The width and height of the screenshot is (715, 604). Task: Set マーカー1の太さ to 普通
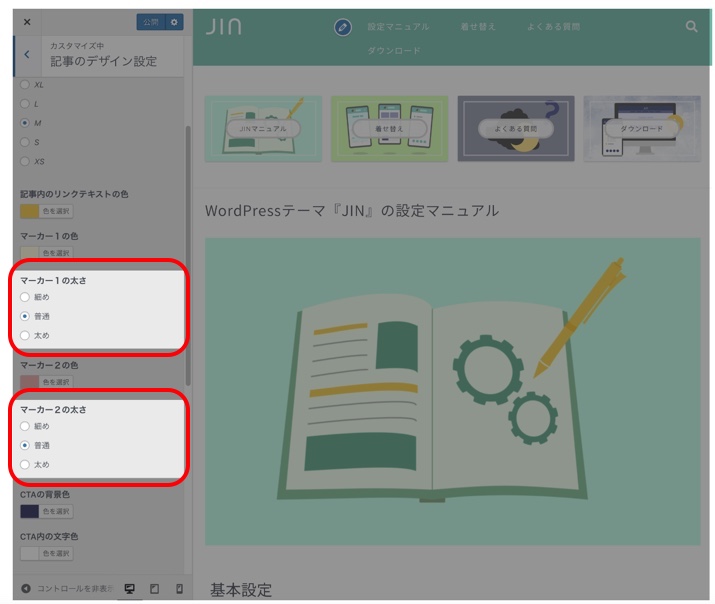pyautogui.click(x=25, y=316)
